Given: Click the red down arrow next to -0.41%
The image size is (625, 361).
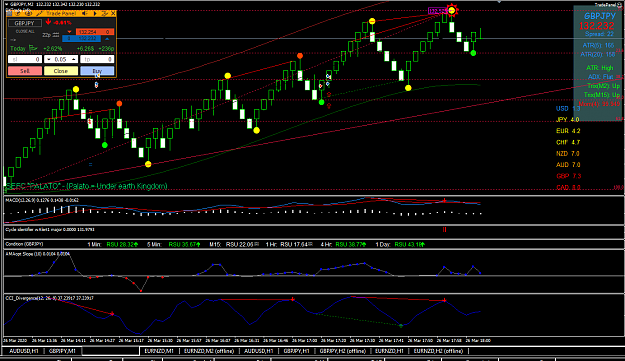Looking at the screenshot, I should pyautogui.click(x=48, y=22).
